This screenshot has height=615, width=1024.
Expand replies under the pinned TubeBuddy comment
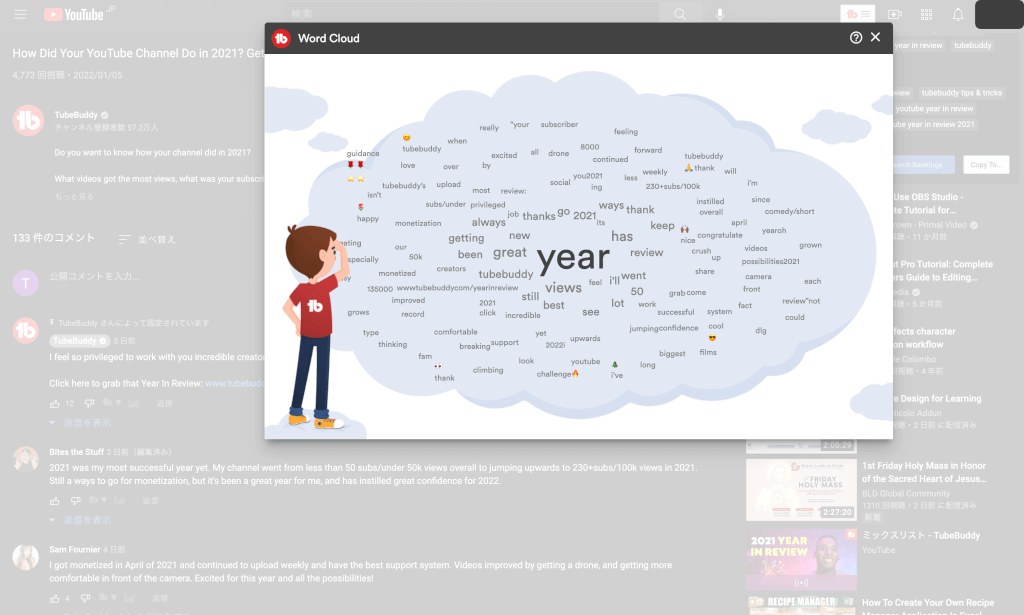click(x=81, y=423)
